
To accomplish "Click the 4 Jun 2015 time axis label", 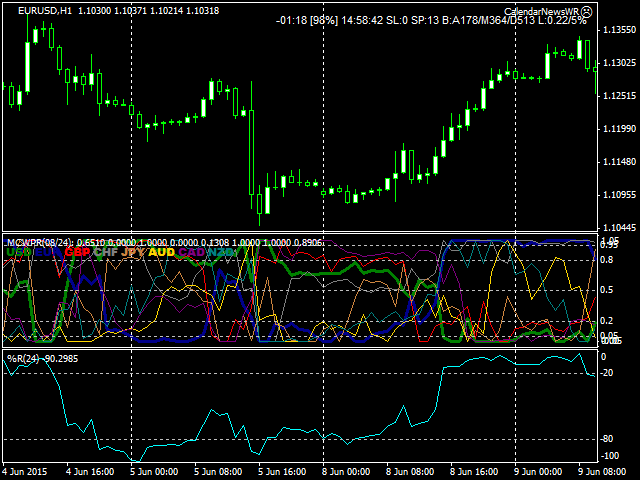I will 25,472.
